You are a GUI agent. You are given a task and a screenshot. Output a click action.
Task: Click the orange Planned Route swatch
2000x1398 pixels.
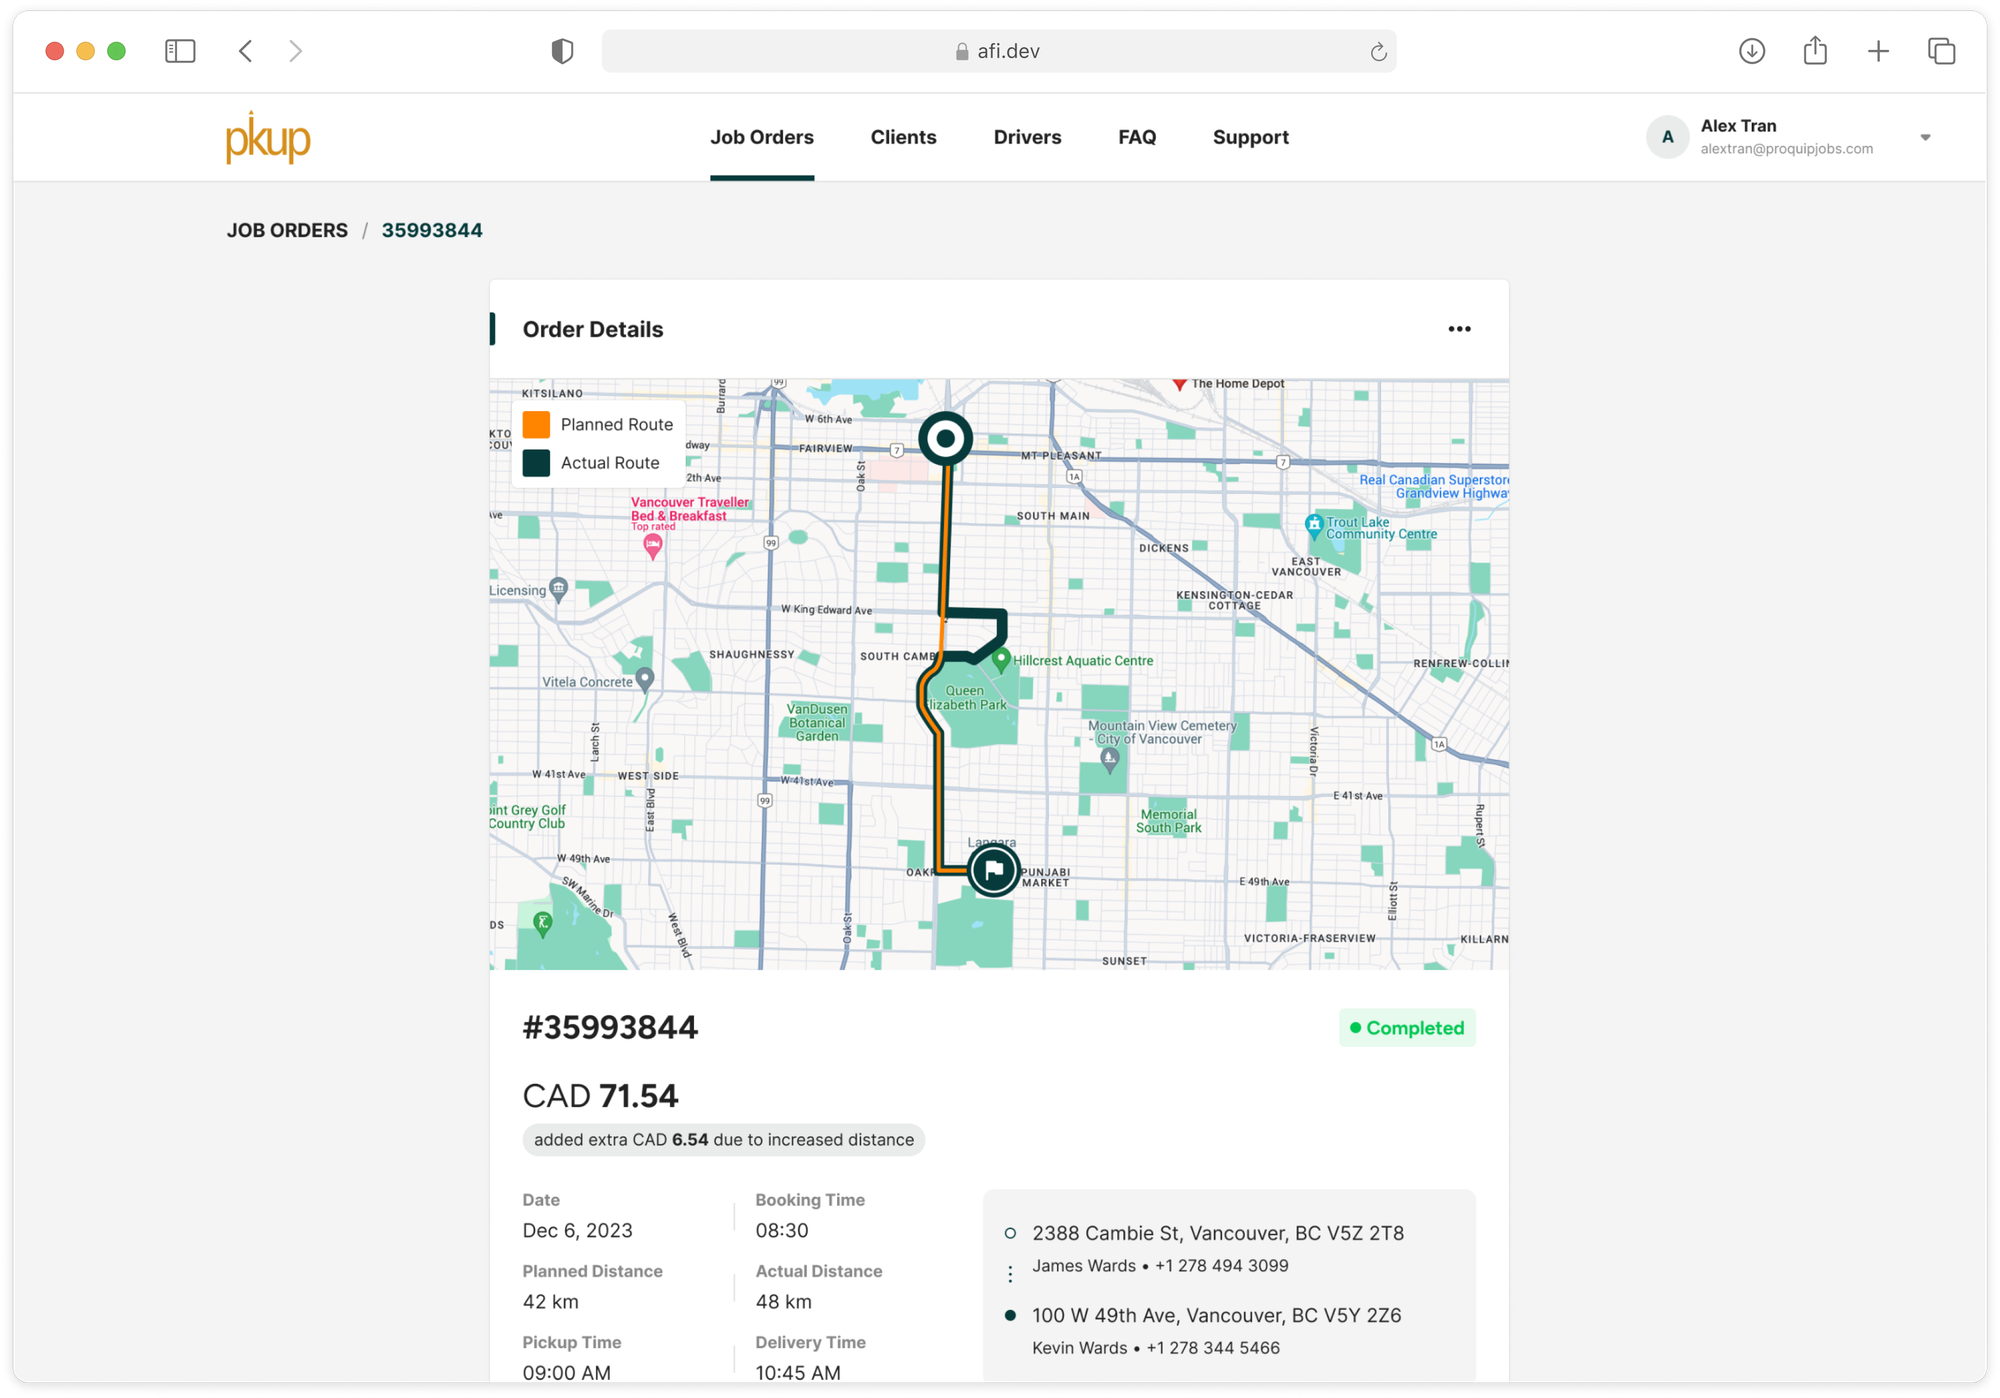tap(536, 425)
